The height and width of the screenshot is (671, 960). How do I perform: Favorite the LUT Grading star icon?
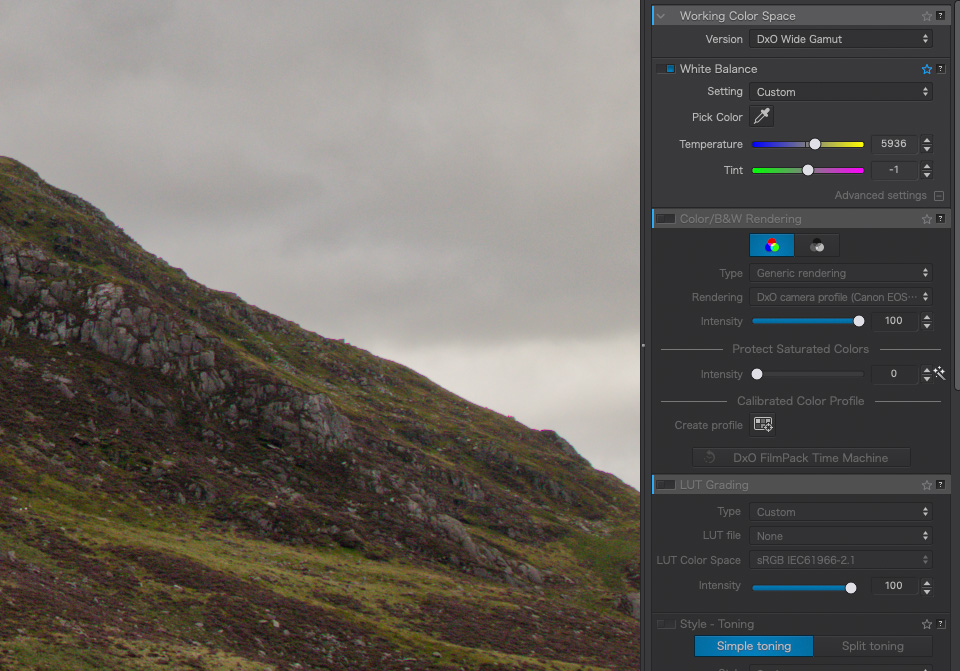[926, 485]
